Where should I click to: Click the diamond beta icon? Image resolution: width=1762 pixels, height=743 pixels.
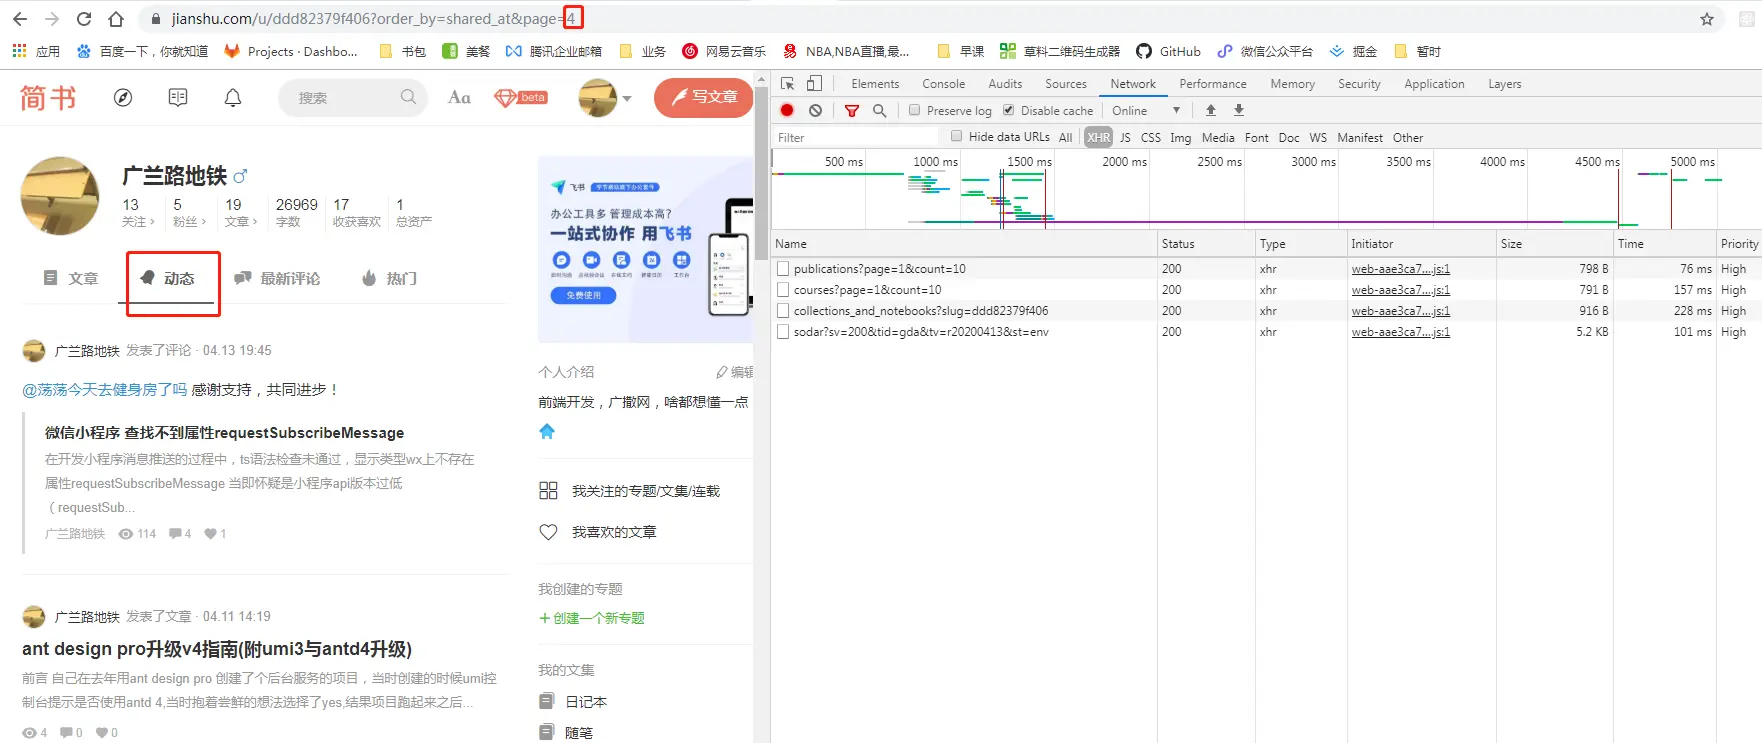pos(521,97)
